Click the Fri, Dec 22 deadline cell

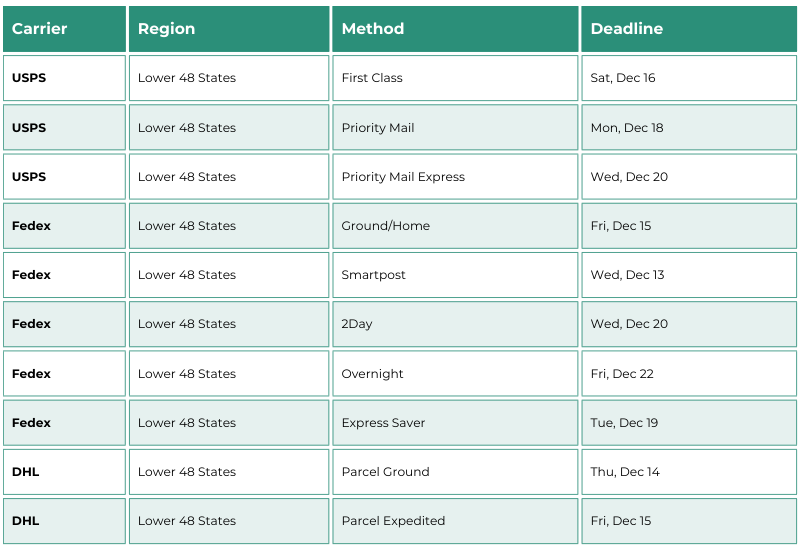[689, 373]
